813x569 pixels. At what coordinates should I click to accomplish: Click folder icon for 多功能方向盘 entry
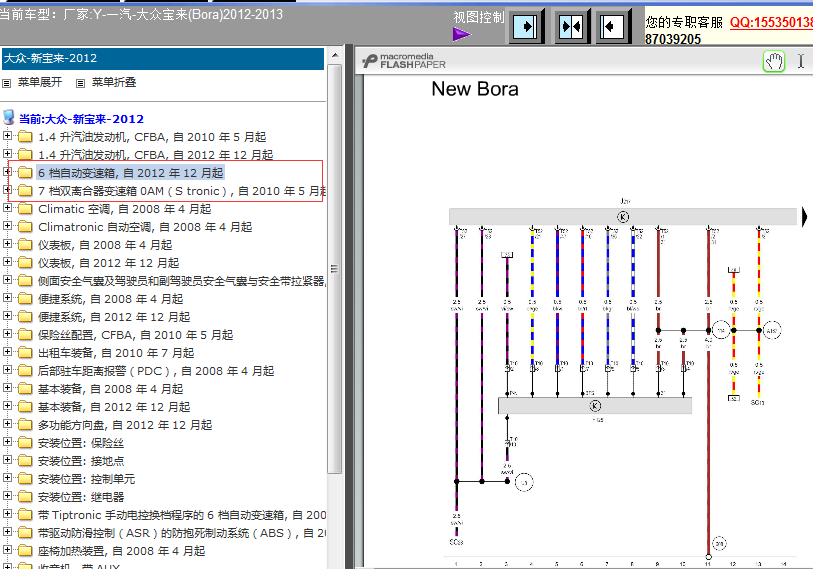[x=25, y=425]
